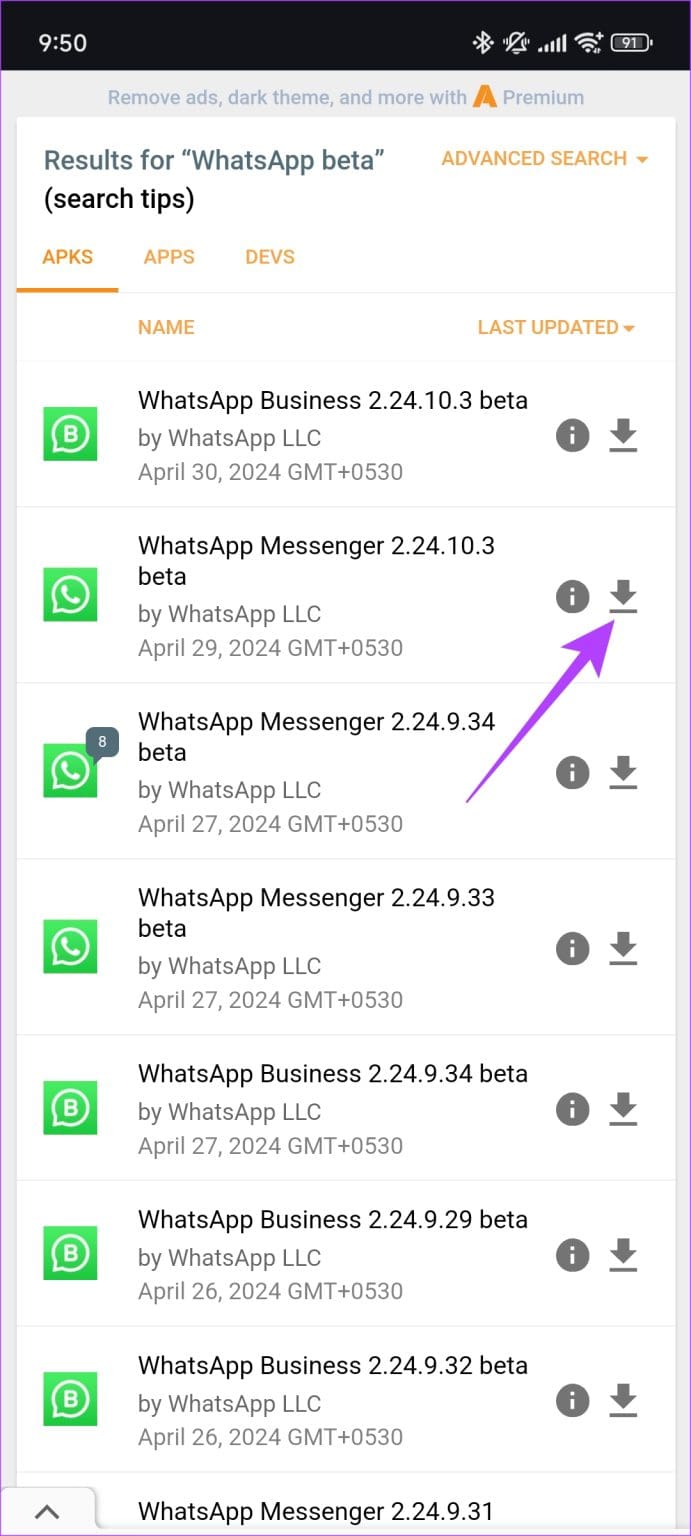Open the ADVANCED SEARCH dropdown

[544, 158]
